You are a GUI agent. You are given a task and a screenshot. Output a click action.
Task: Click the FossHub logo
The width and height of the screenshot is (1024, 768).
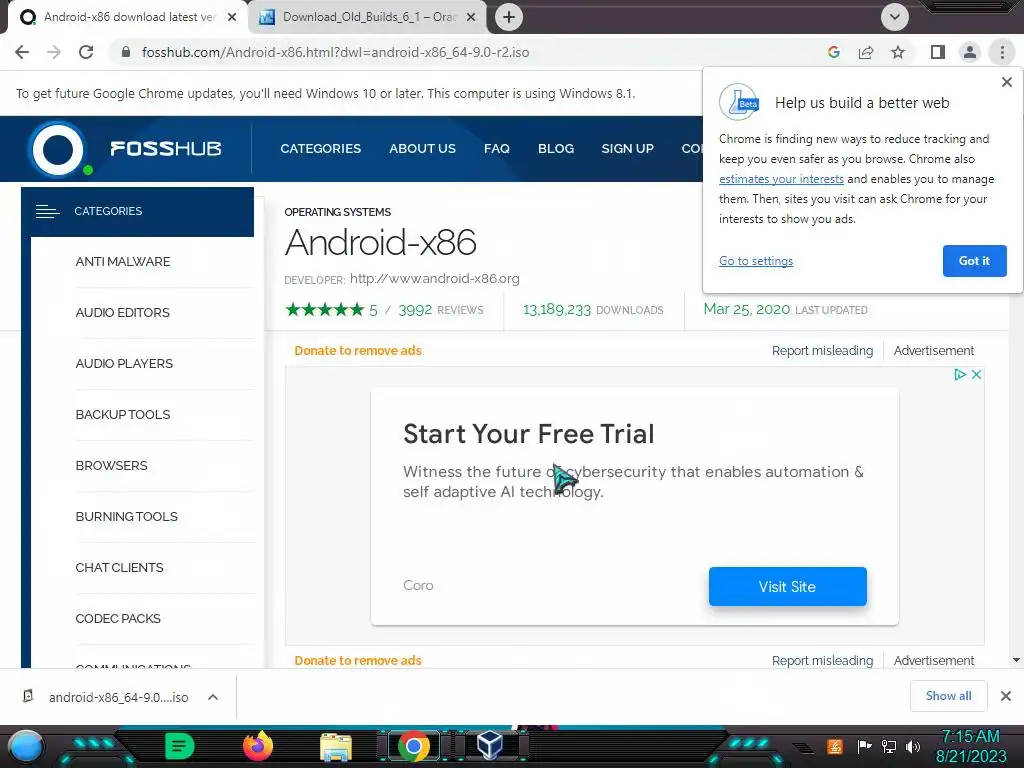[124, 149]
